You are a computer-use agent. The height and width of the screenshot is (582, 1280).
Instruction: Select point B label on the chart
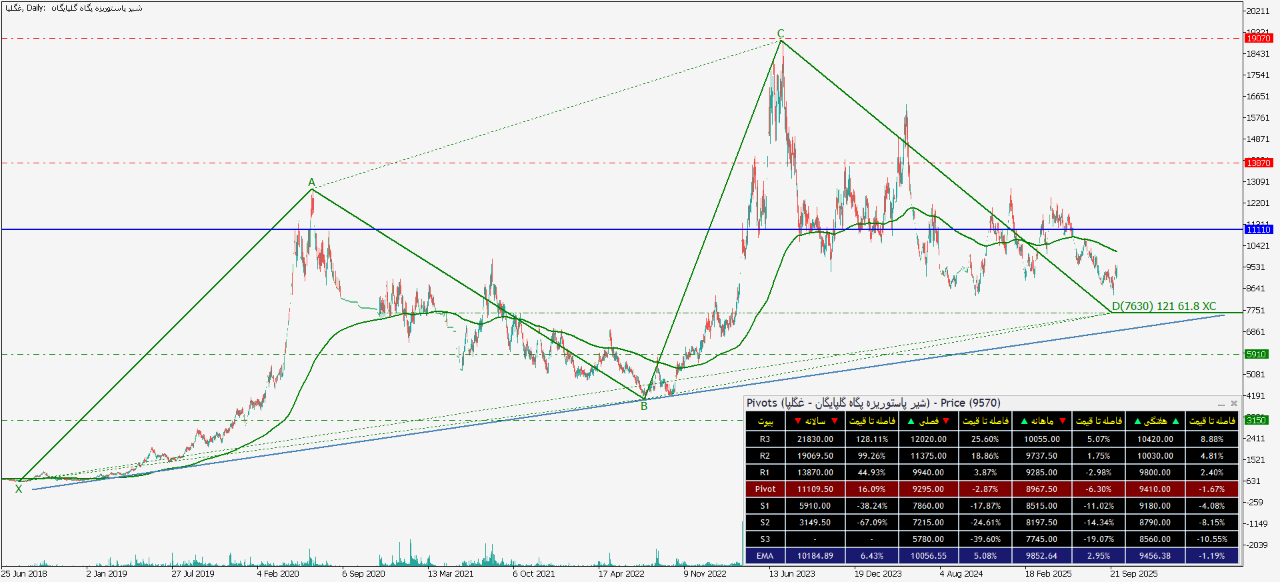coord(644,406)
